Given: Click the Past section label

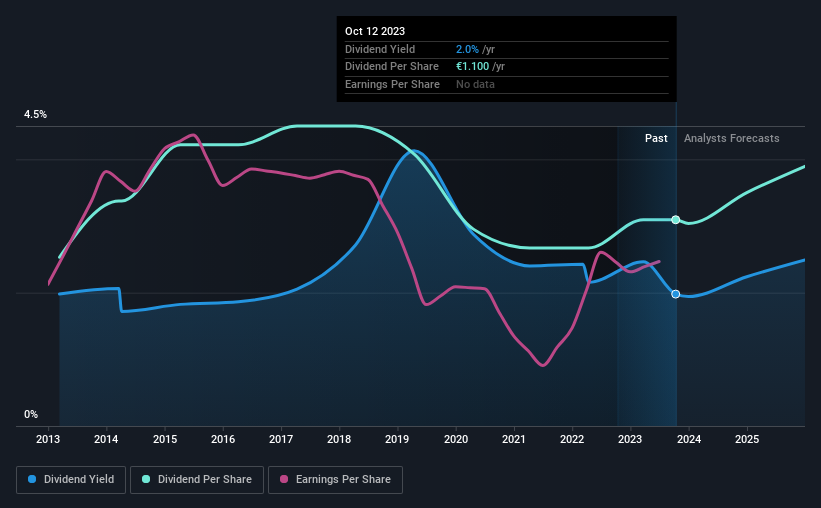Looking at the screenshot, I should (656, 138).
